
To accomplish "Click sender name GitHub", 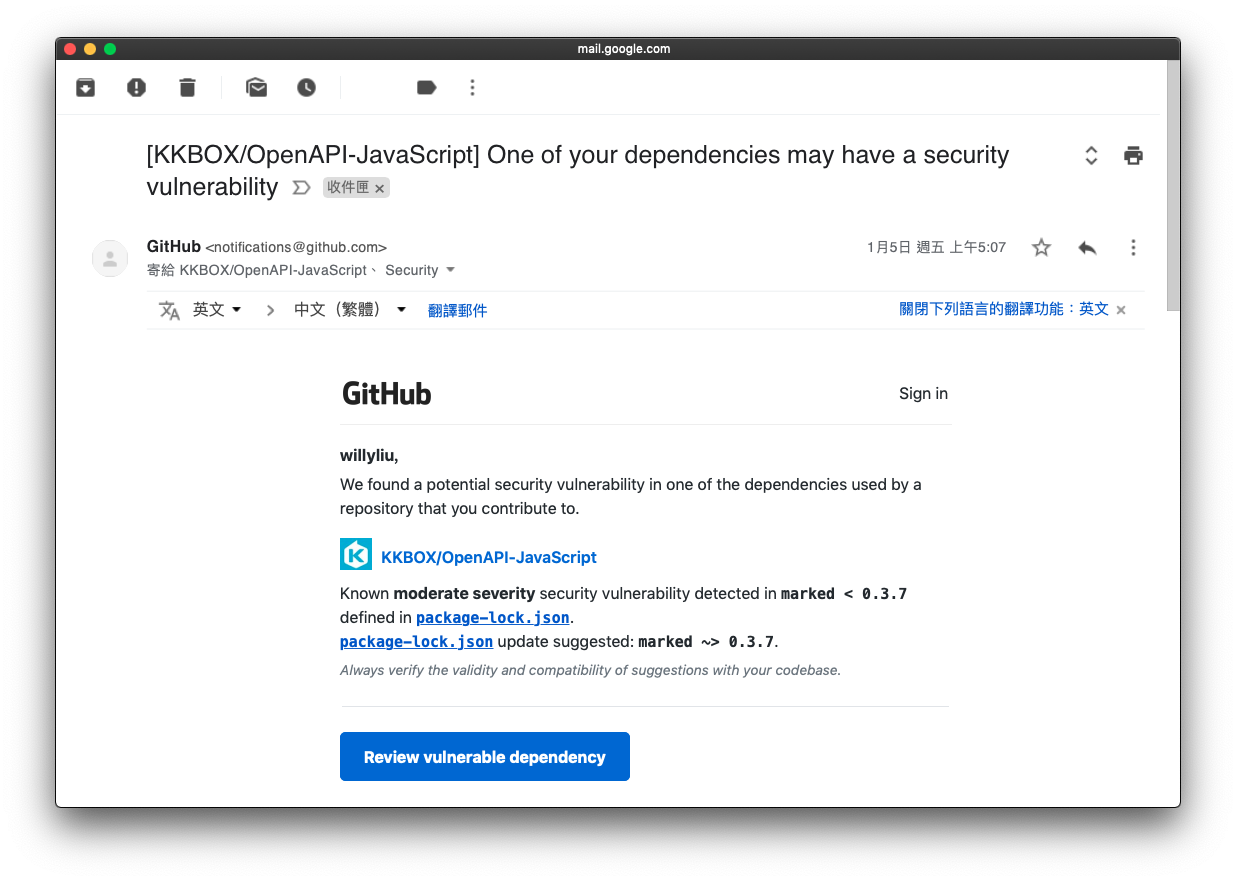I will pos(174,246).
